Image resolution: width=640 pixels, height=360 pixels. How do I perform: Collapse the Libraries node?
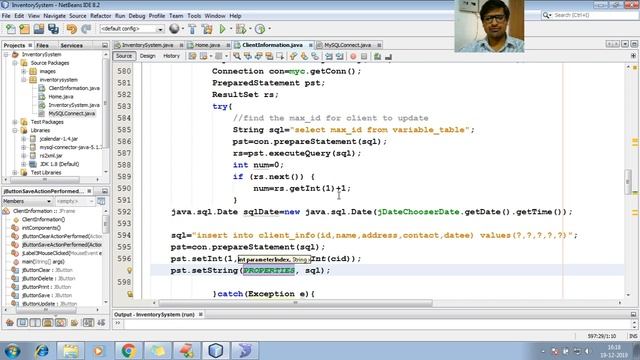(15, 130)
